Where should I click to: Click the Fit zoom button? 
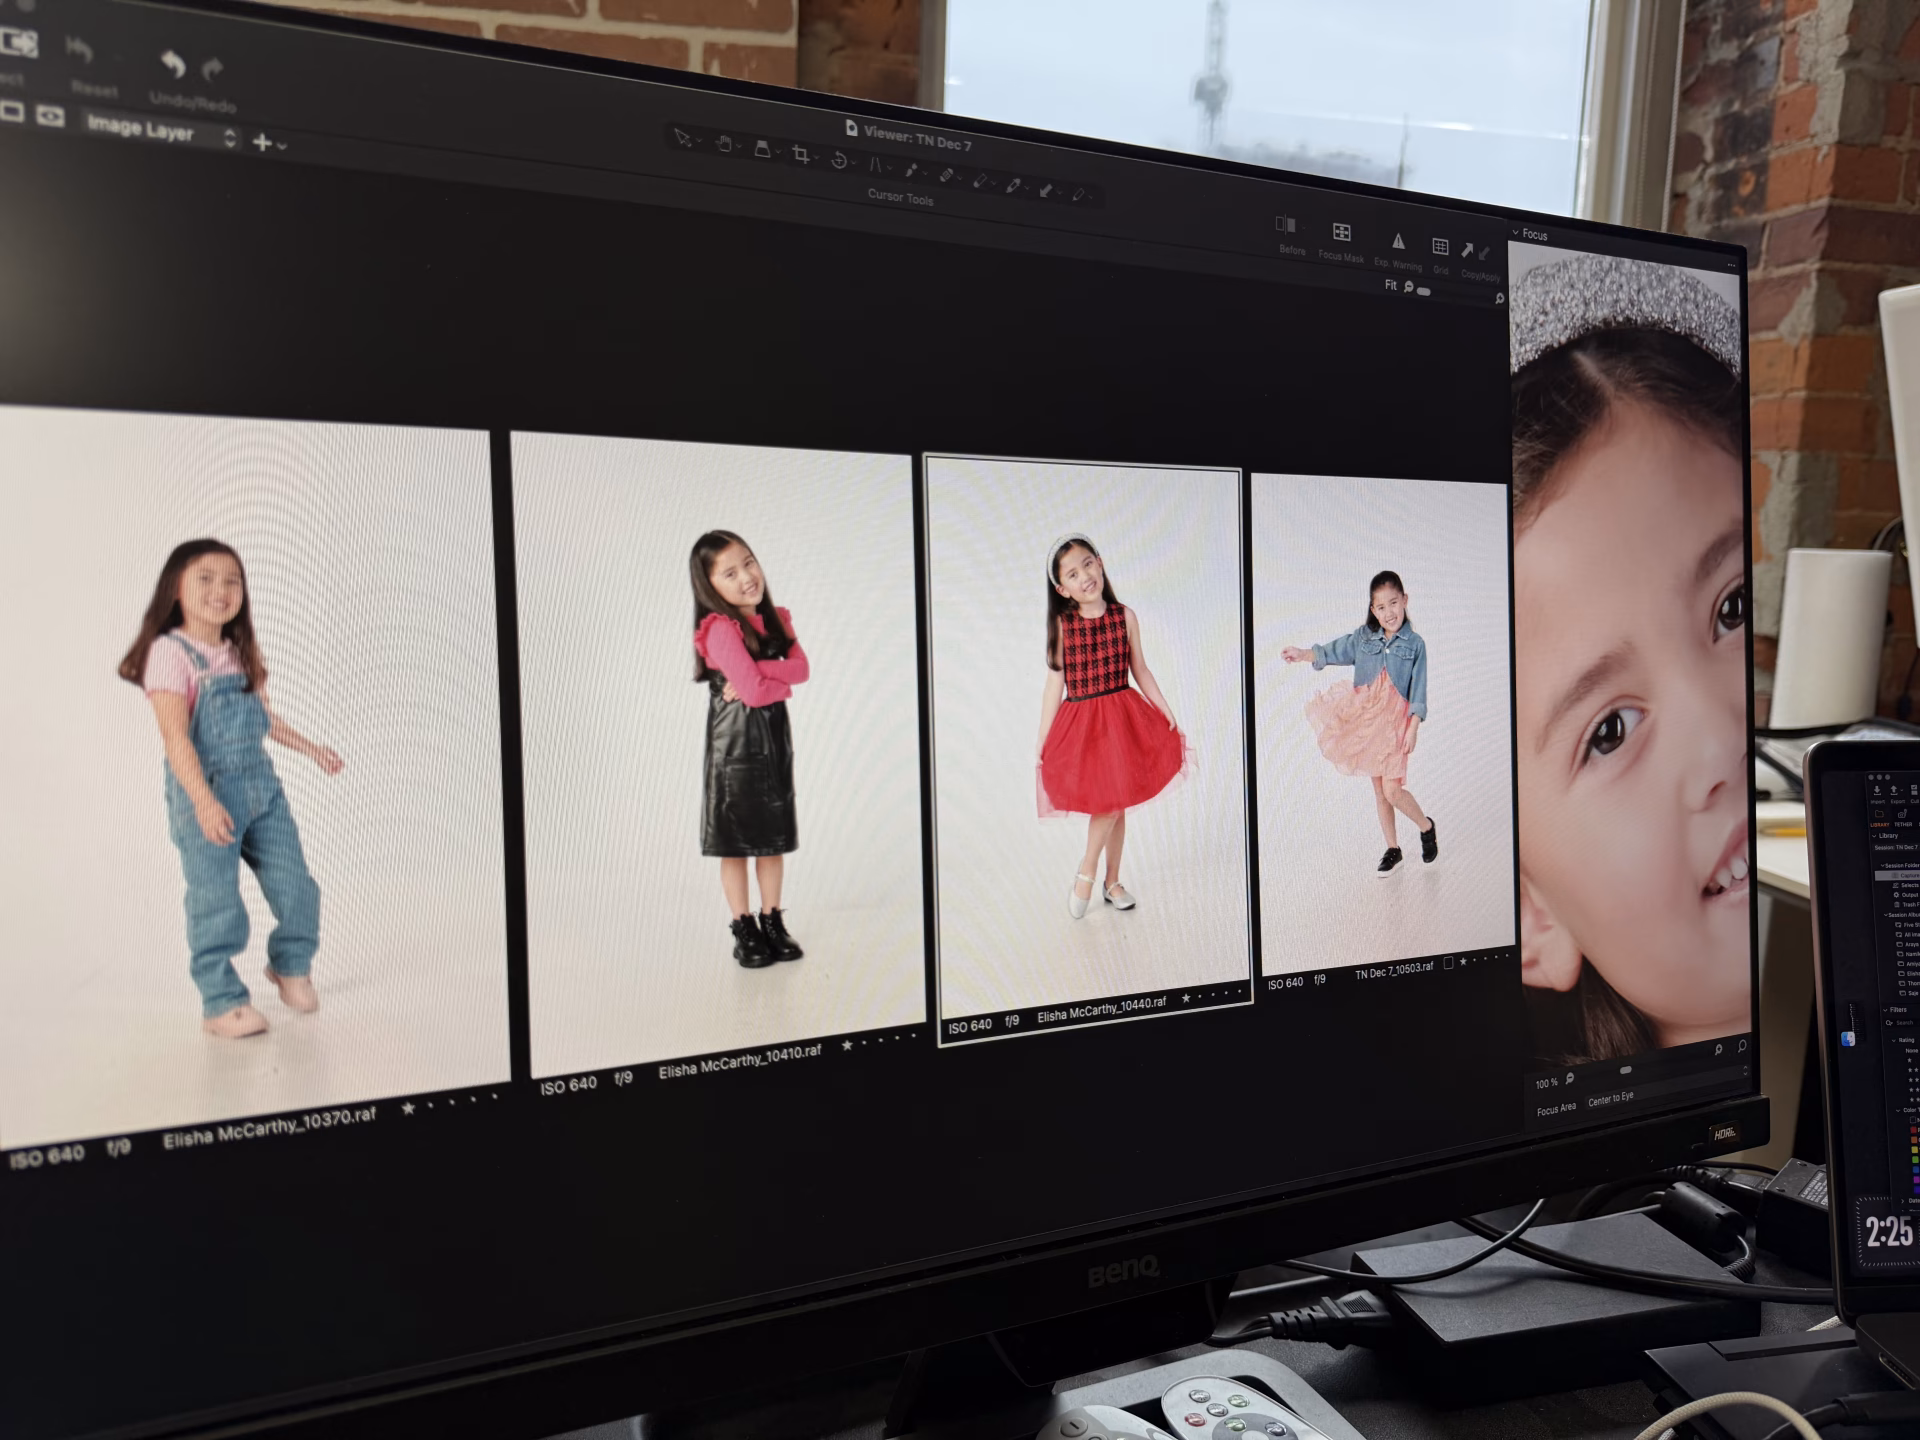click(x=1390, y=285)
